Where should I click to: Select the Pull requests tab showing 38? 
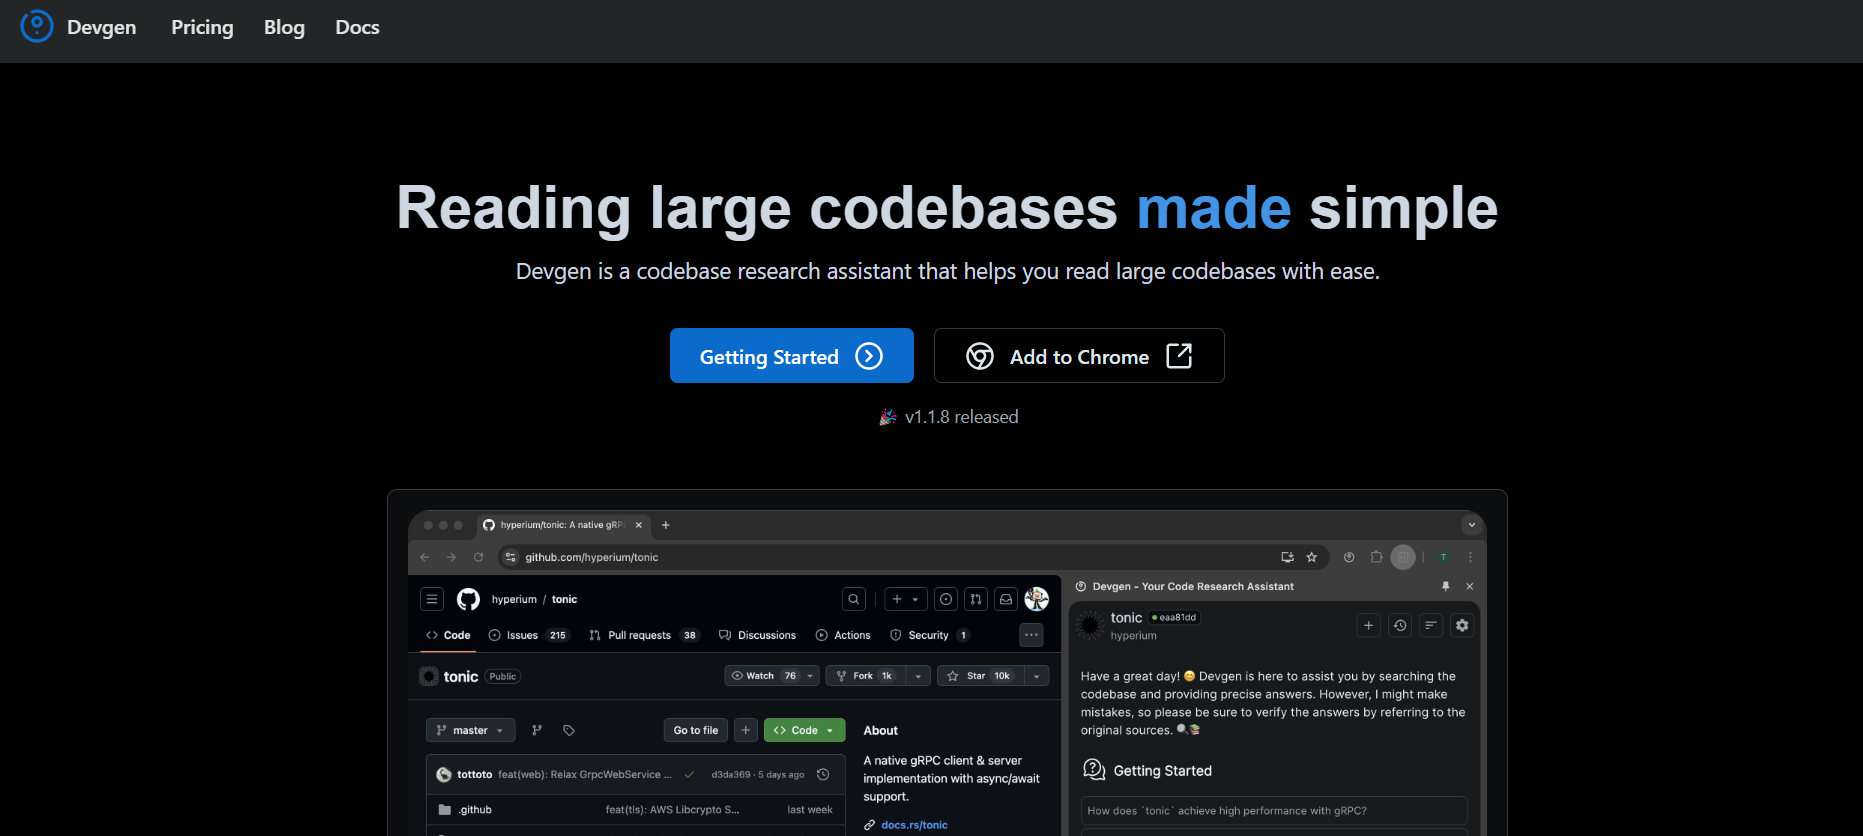[x=644, y=635]
